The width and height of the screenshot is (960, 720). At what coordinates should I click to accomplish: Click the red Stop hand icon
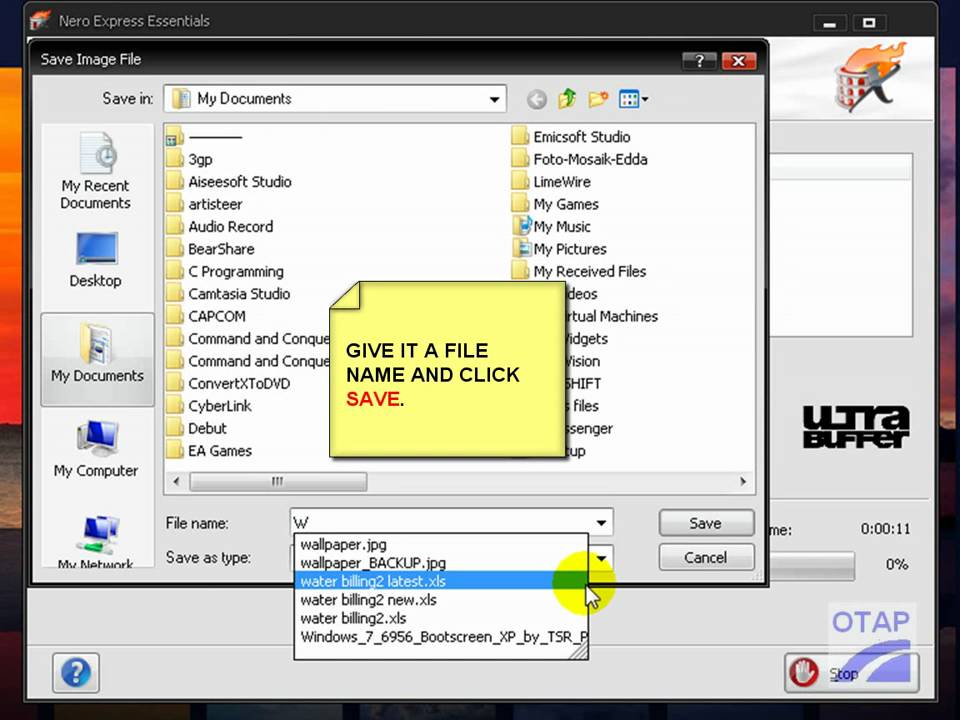[x=805, y=673]
